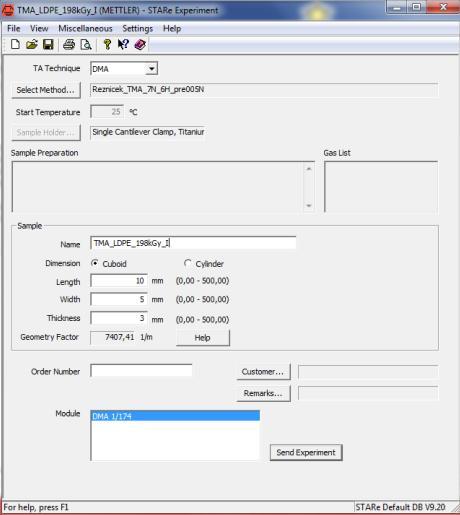Close the STARe Experiment window
The image size is (460, 515).
pos(443,7)
